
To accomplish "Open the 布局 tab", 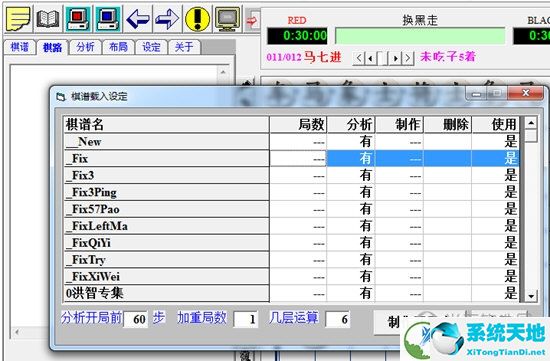I will [118, 47].
